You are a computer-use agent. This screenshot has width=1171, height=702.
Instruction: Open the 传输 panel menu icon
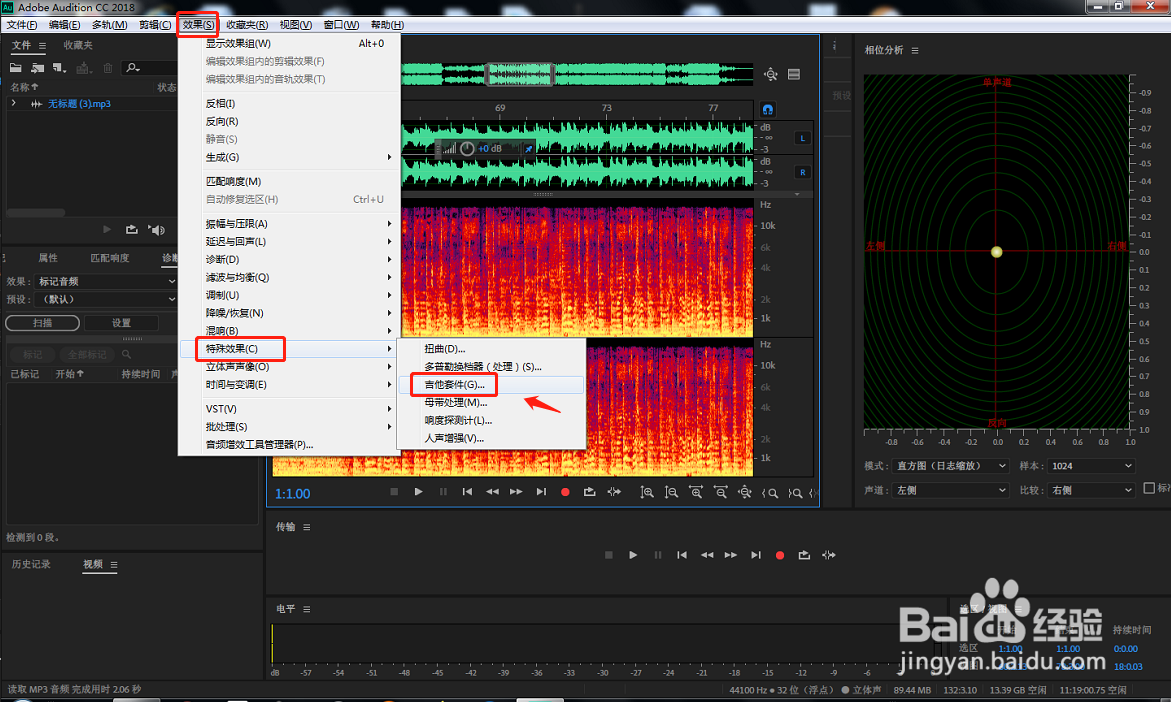(x=306, y=527)
